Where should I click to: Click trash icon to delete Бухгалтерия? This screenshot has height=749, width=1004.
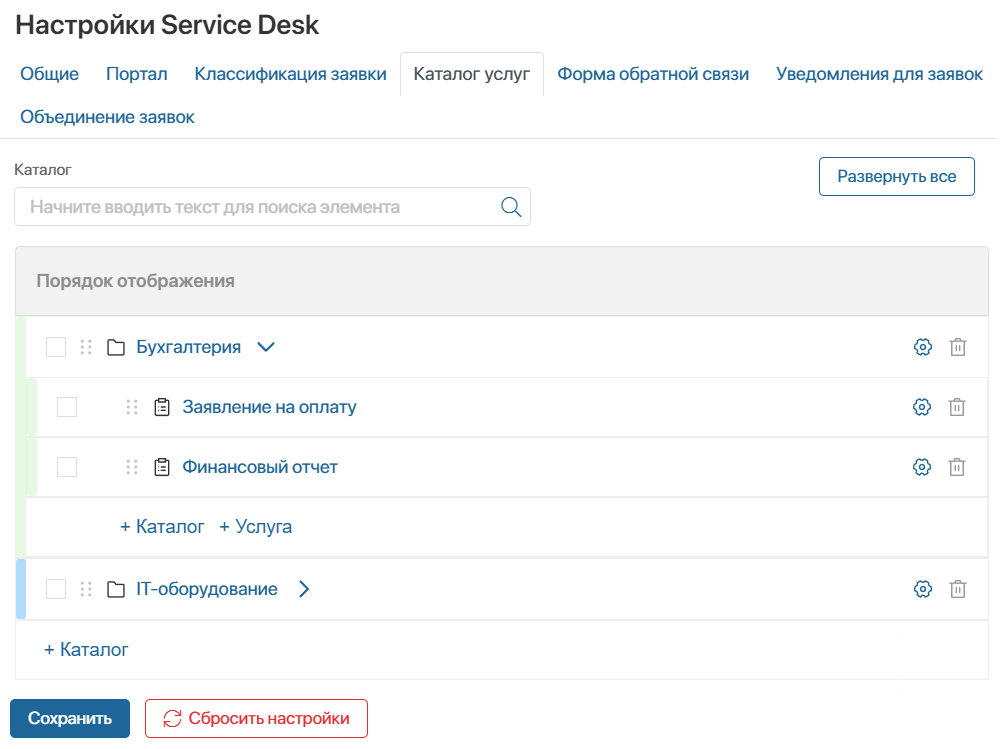click(x=957, y=346)
